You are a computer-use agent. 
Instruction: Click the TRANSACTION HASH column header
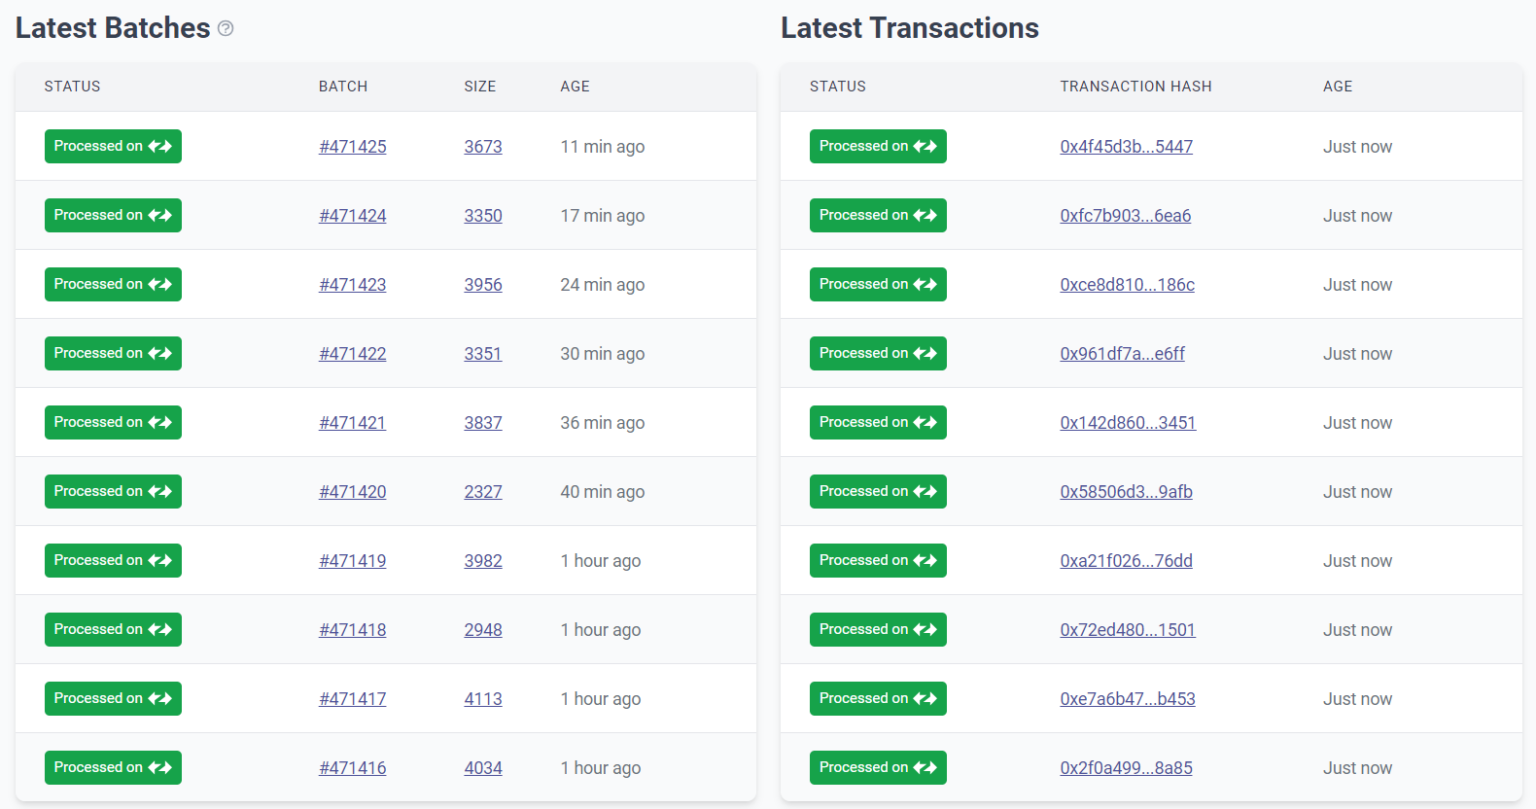[1135, 87]
